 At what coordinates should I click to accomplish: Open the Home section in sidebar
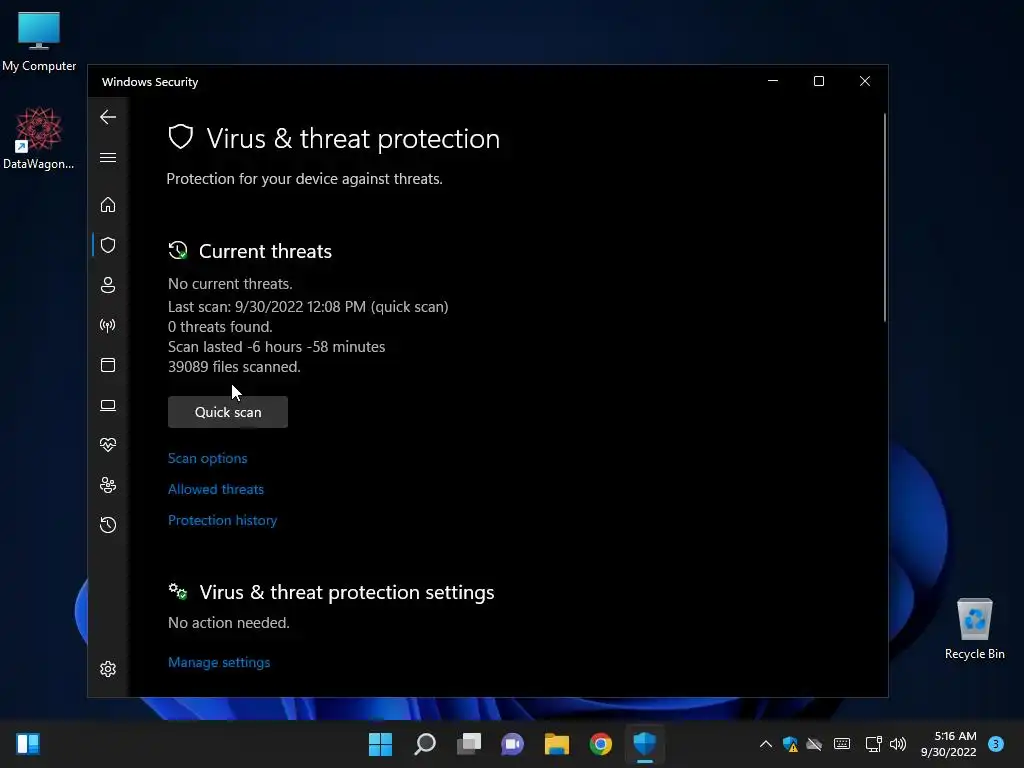pos(108,205)
